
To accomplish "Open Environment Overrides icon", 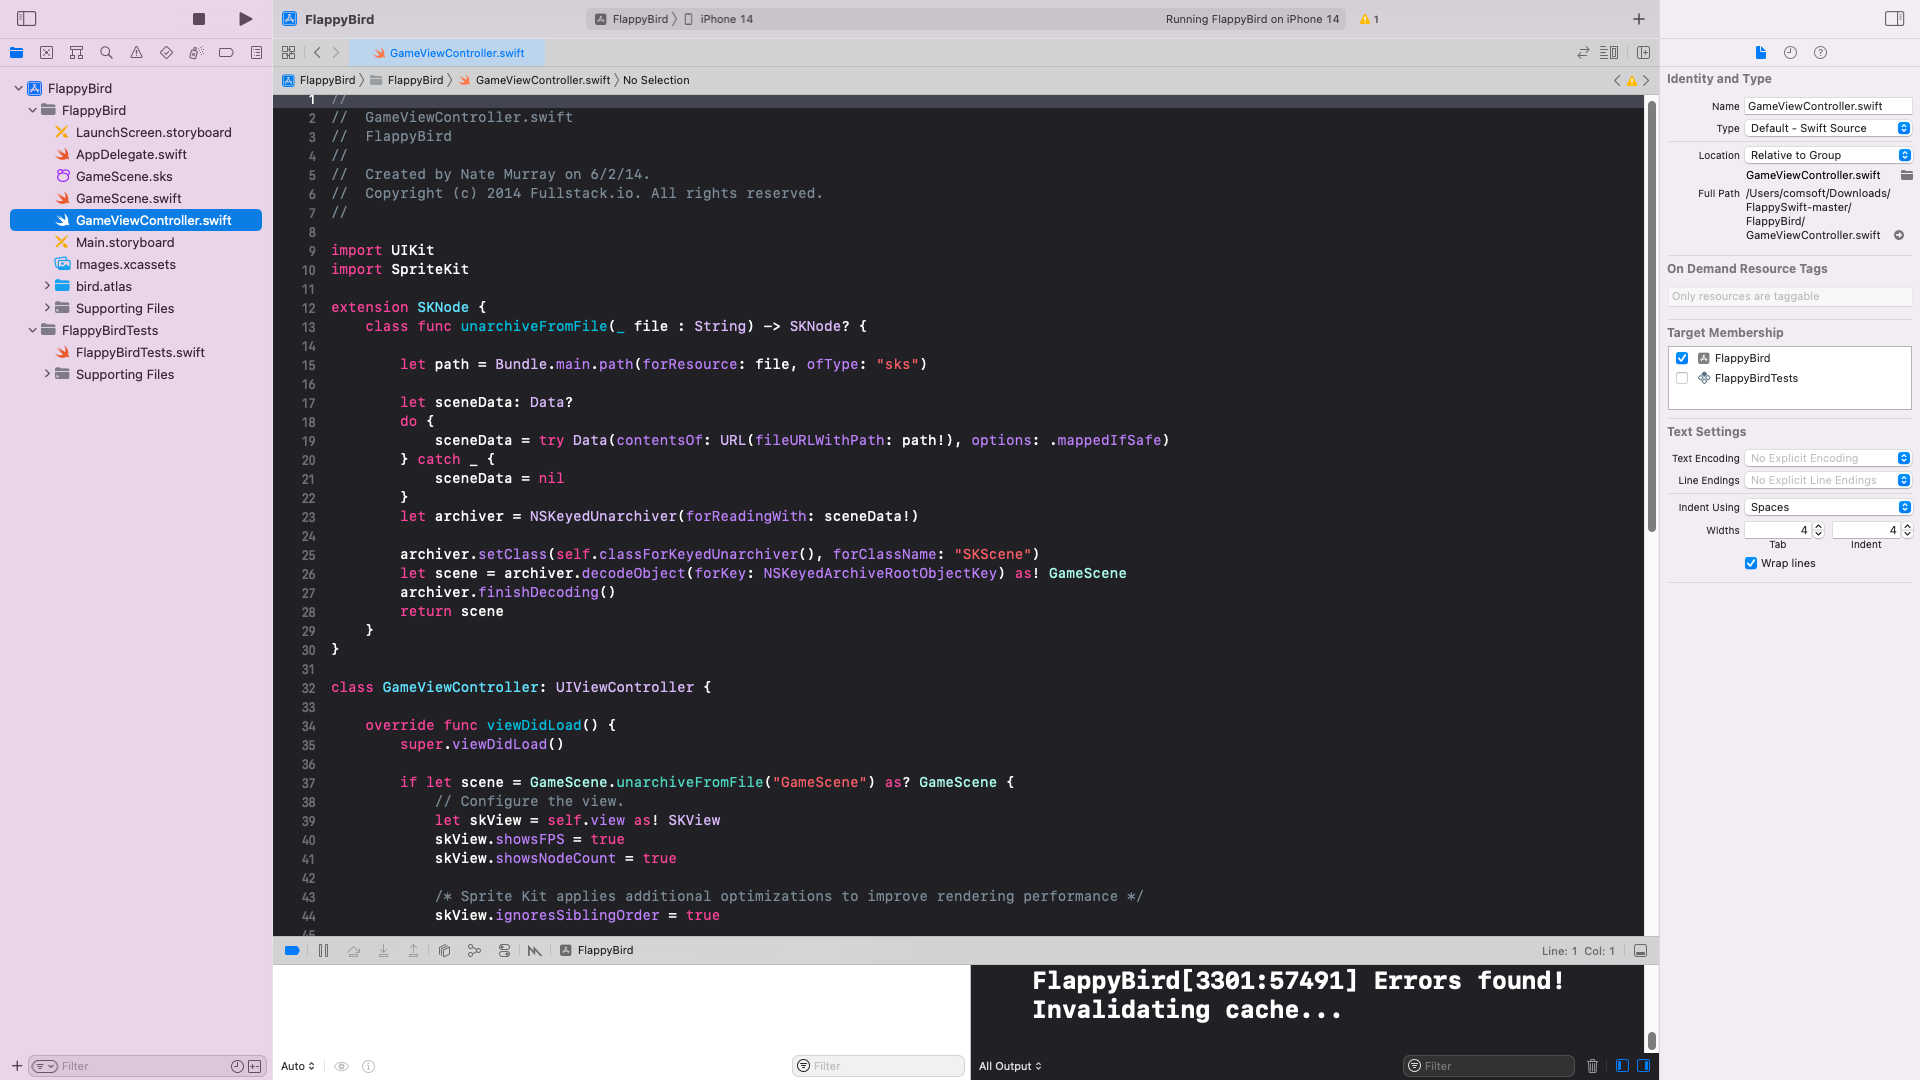I will pyautogui.click(x=504, y=951).
